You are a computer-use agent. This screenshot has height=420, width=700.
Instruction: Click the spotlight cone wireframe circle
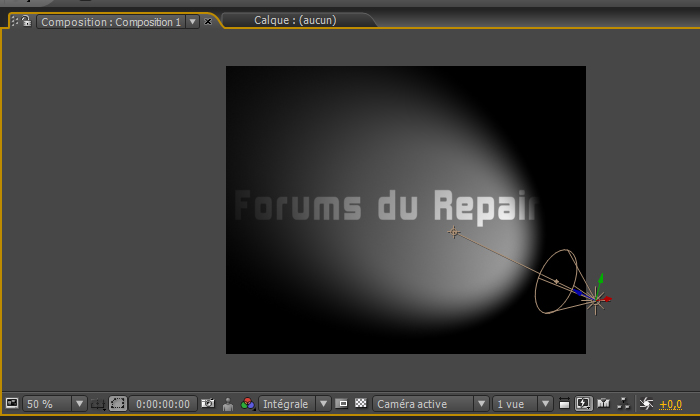click(x=556, y=281)
